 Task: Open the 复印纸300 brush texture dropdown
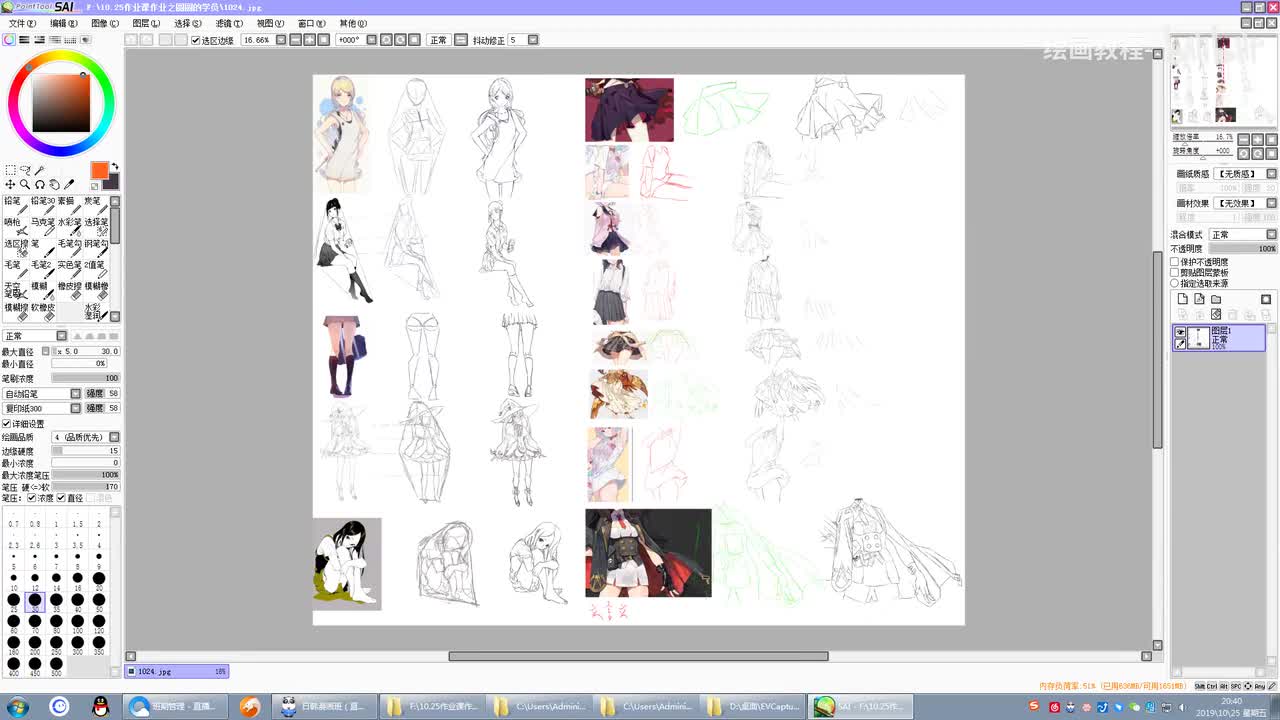tap(75, 408)
